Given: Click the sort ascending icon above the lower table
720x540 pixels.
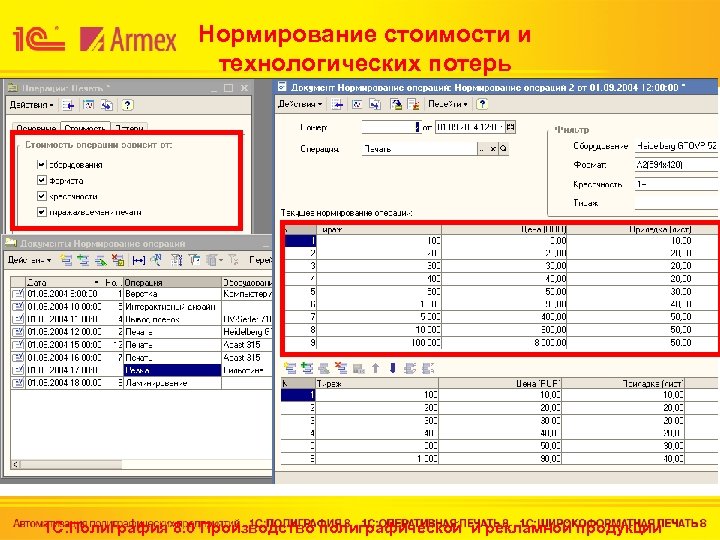Looking at the screenshot, I should click(x=410, y=368).
